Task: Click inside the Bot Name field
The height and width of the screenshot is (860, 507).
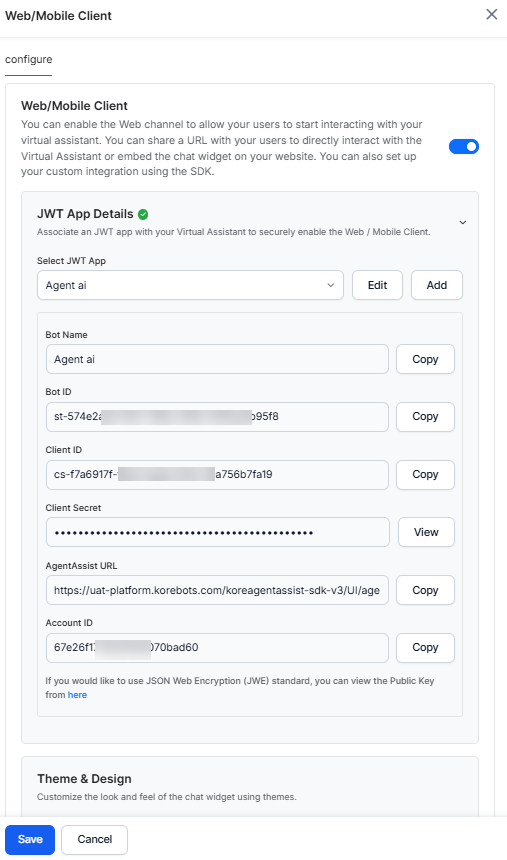Action: 217,359
